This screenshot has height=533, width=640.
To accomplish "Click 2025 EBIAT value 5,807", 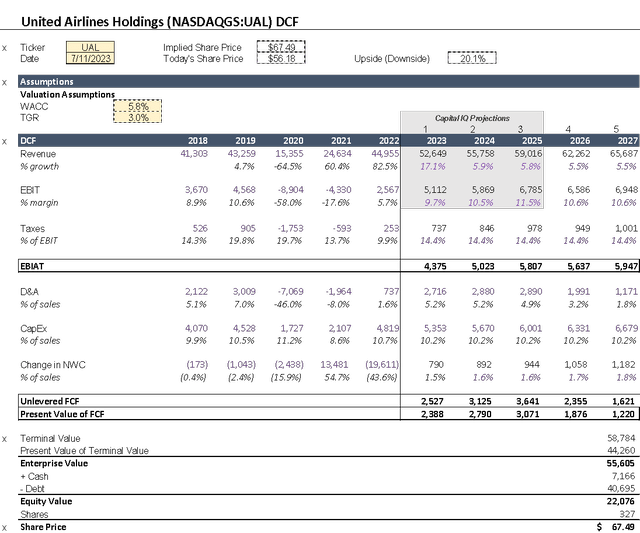I will 531,266.
